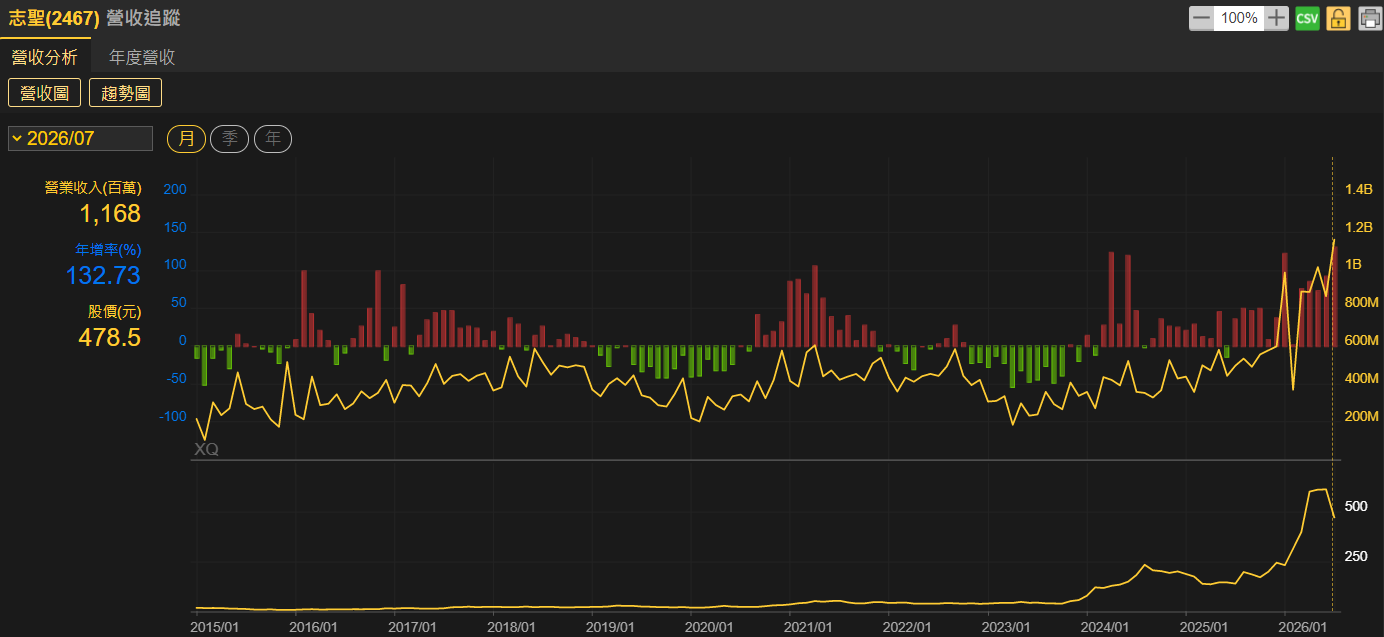1384x637 pixels.
Task: Click the 2021/01 axis label
Action: click(x=809, y=626)
